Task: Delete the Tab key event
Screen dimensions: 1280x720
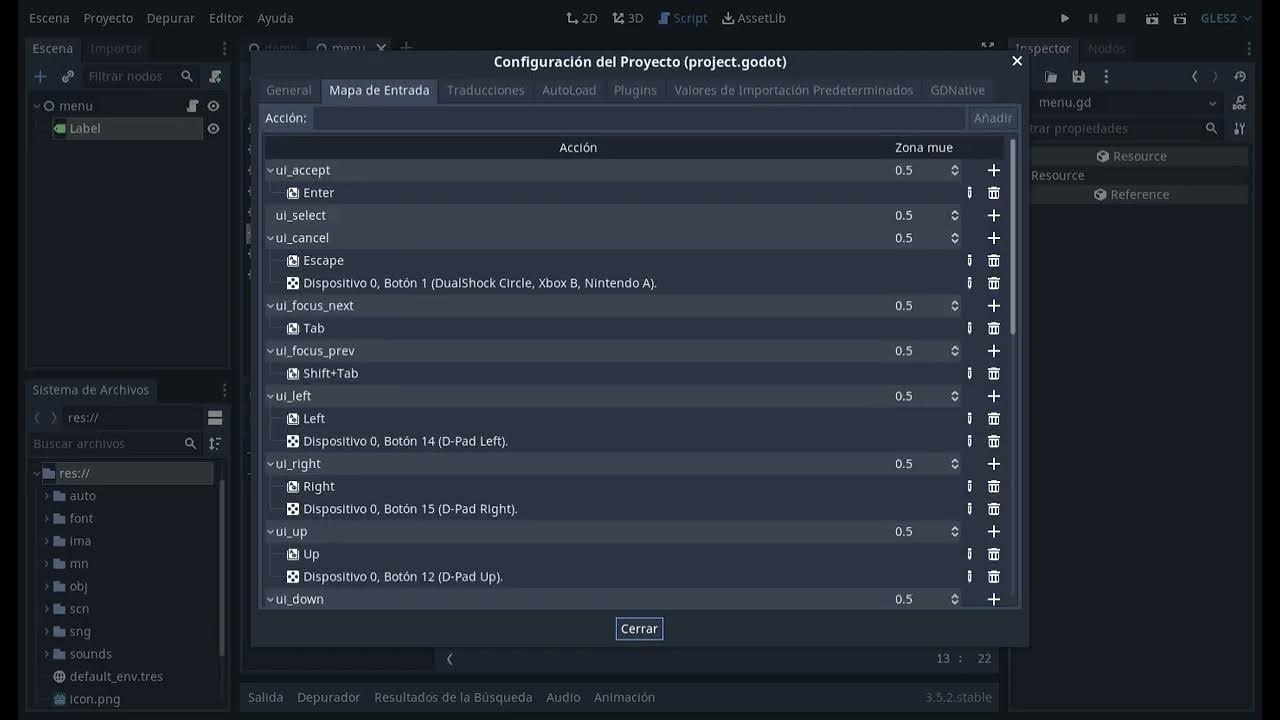Action: (x=993, y=328)
